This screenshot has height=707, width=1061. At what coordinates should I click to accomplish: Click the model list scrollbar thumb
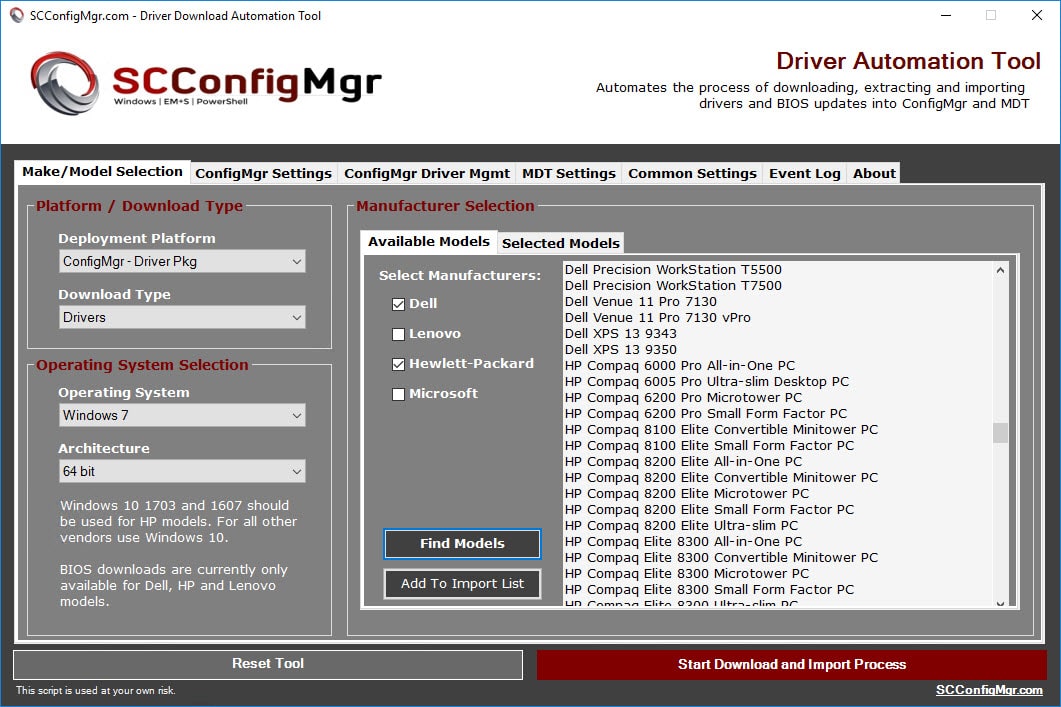click(1000, 432)
